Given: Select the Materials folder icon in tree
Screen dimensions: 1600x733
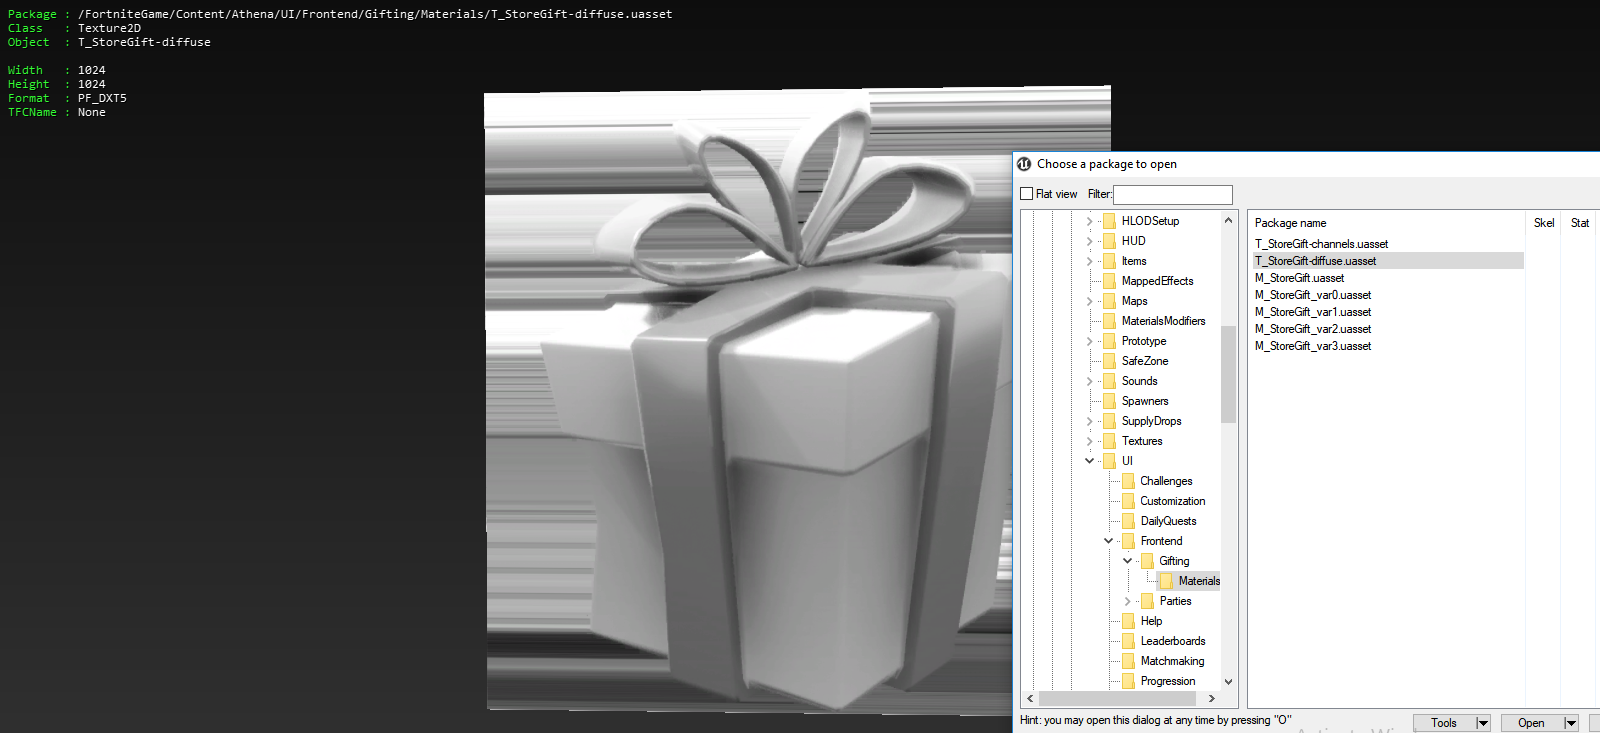Looking at the screenshot, I should tap(1166, 581).
